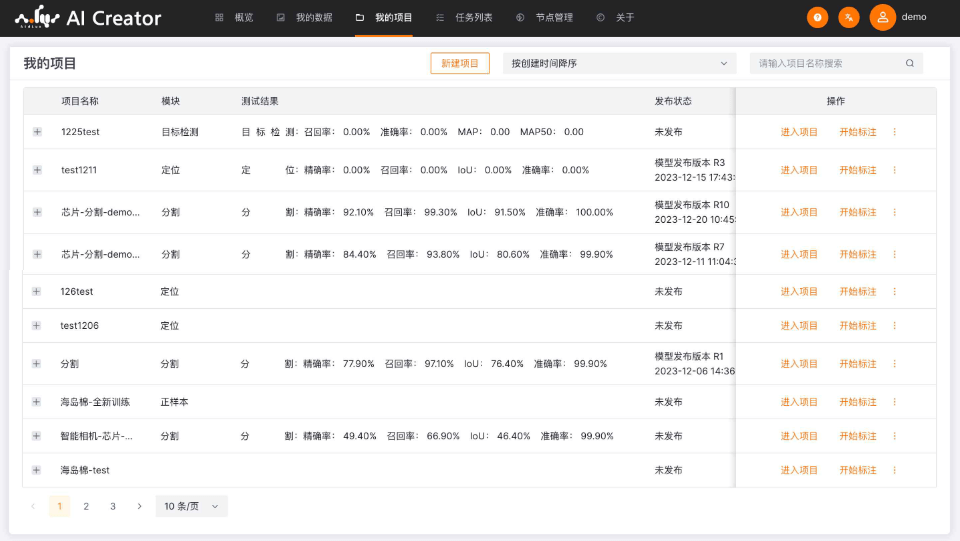Expand the 126test project row

coord(37,292)
